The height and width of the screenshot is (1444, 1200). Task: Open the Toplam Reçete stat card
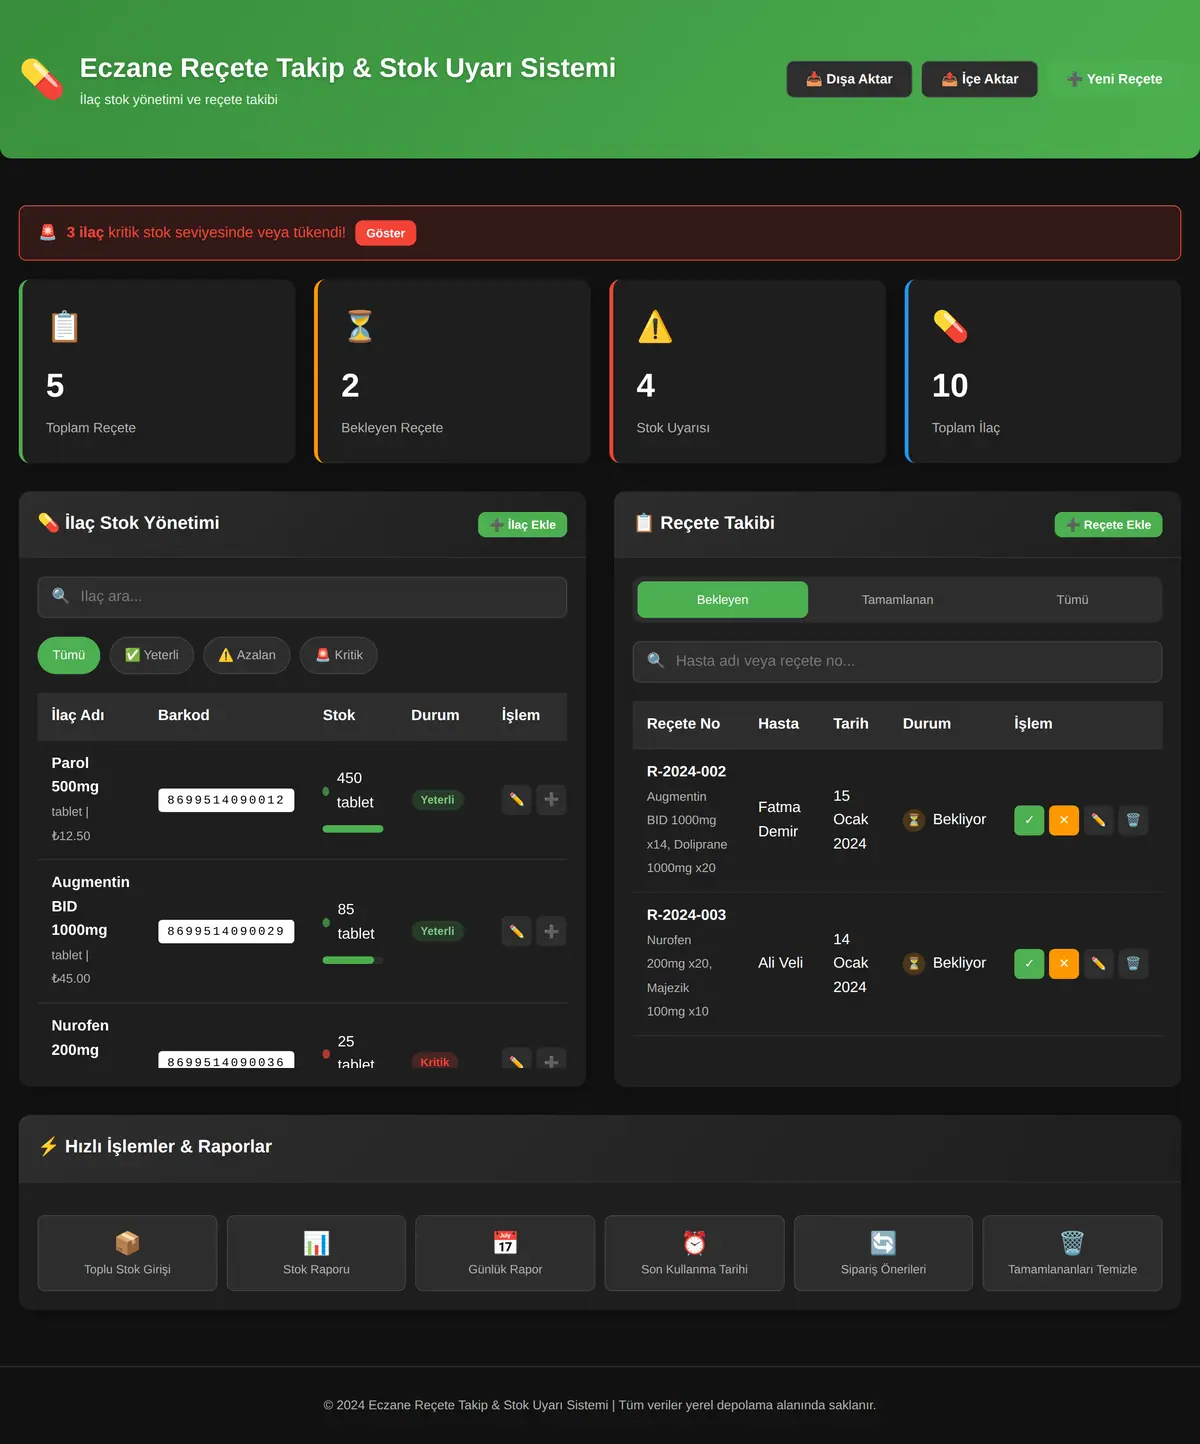click(x=157, y=371)
